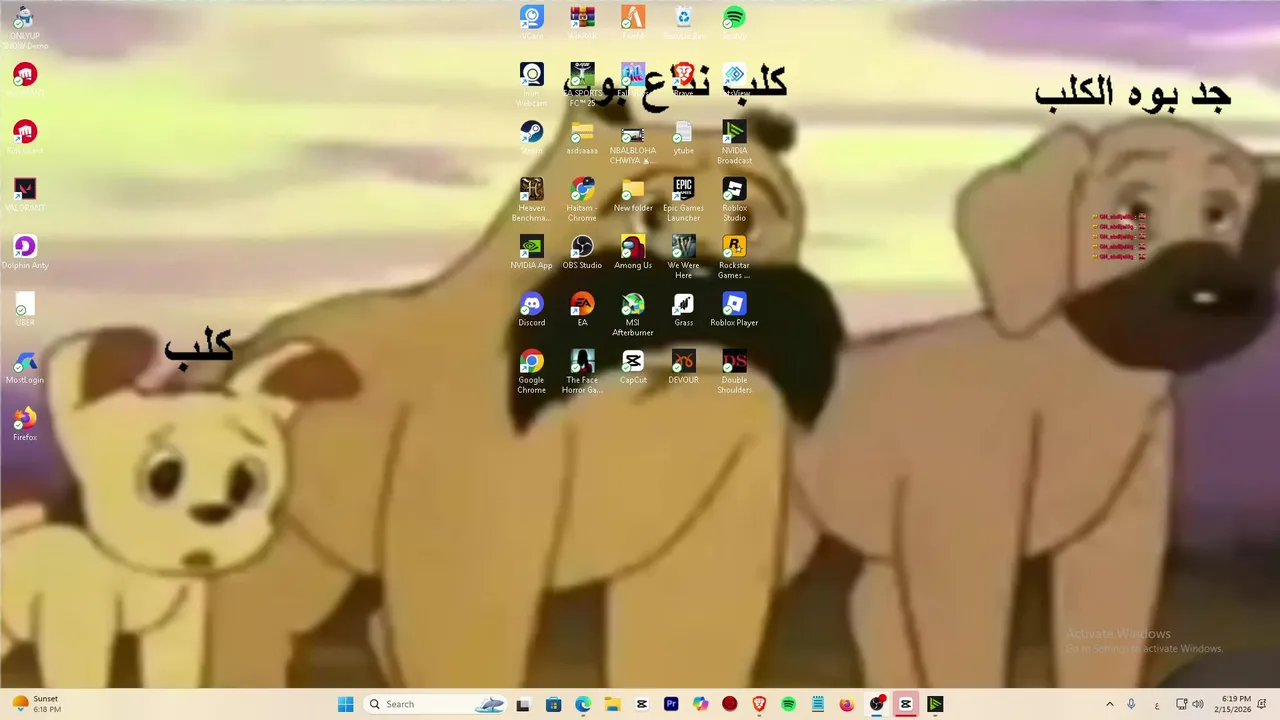Select the Firefox desktop shortcut
Image resolution: width=1280 pixels, height=720 pixels.
25,424
